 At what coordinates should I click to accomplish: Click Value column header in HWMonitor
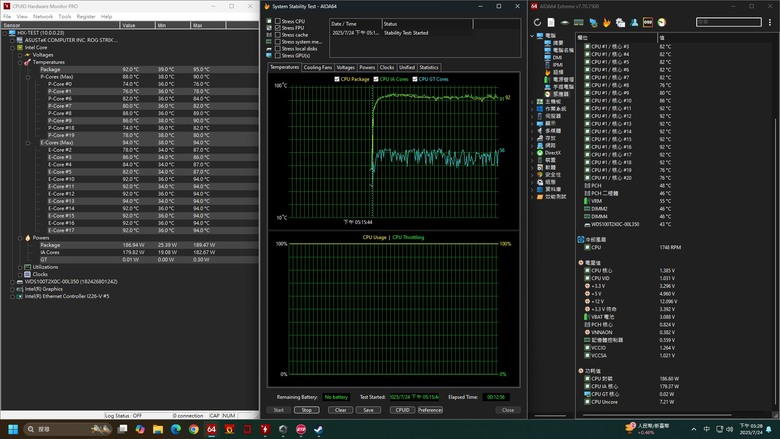137,25
